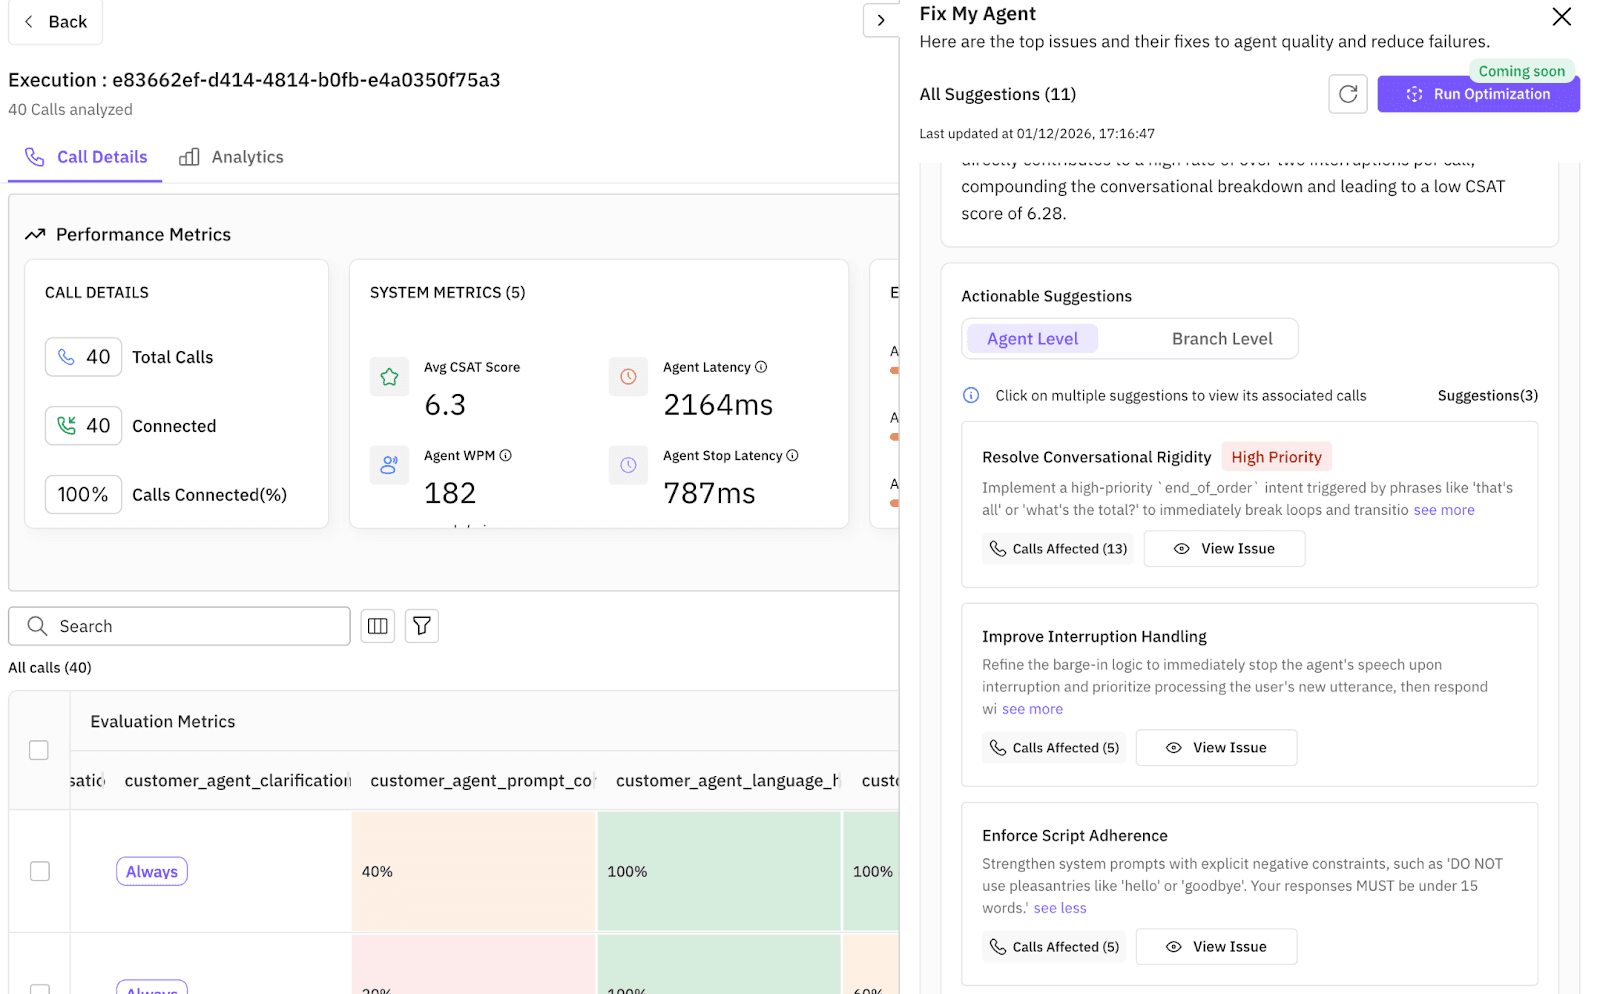Collapse Enforce Script Adherence with see less
This screenshot has height=994, width=1600.
[x=1060, y=908]
